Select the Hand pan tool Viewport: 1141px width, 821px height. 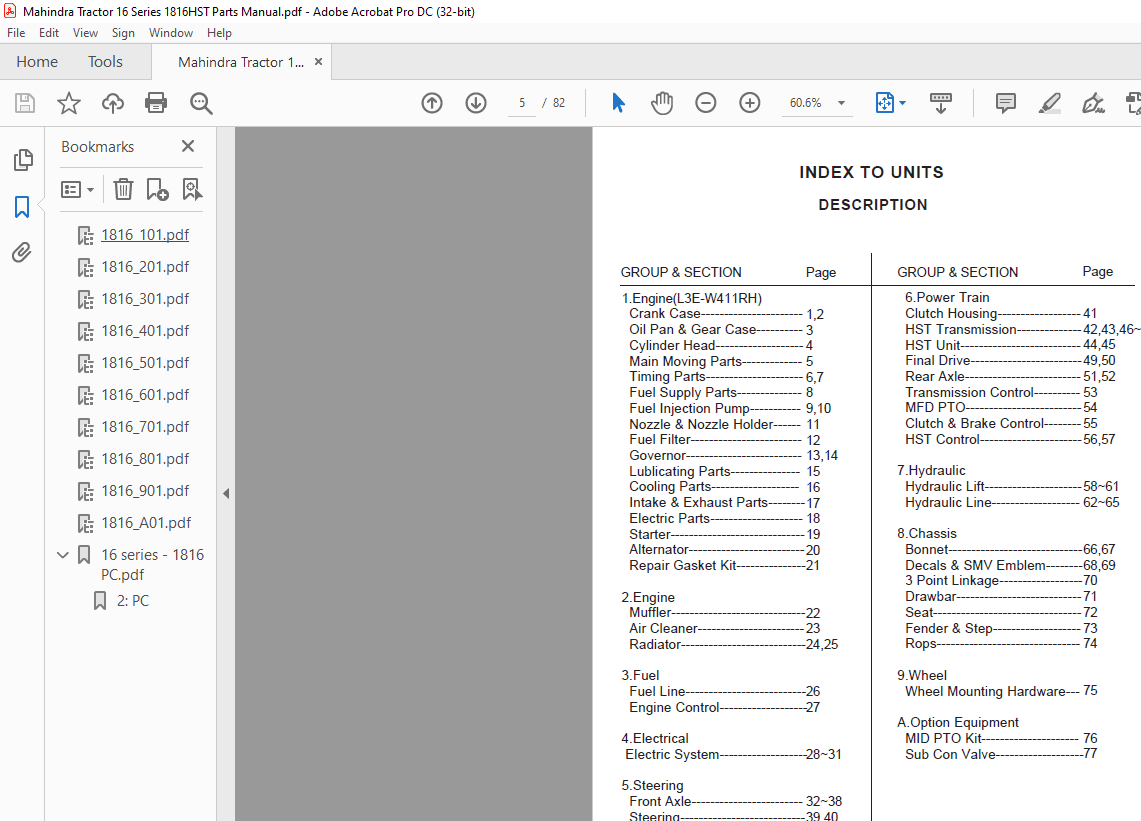pyautogui.click(x=662, y=103)
